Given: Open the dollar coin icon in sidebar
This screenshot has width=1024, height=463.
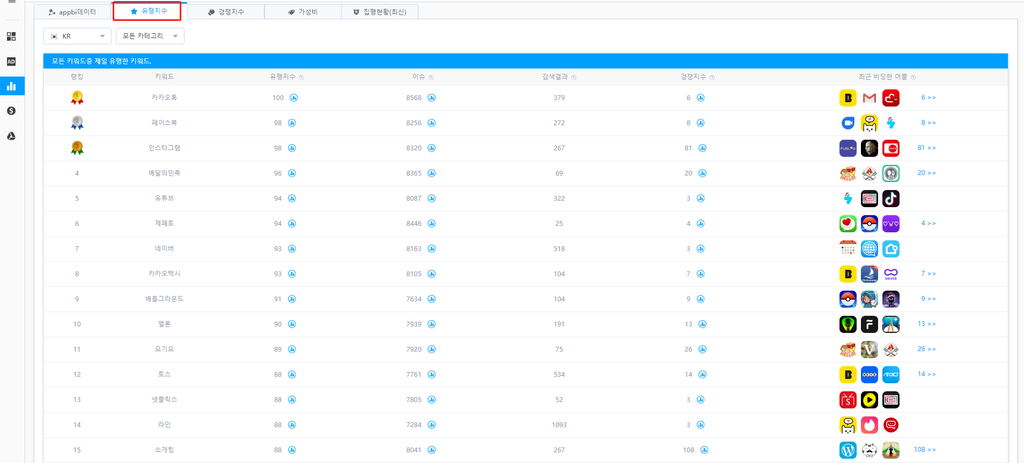Looking at the screenshot, I should pyautogui.click(x=11, y=111).
